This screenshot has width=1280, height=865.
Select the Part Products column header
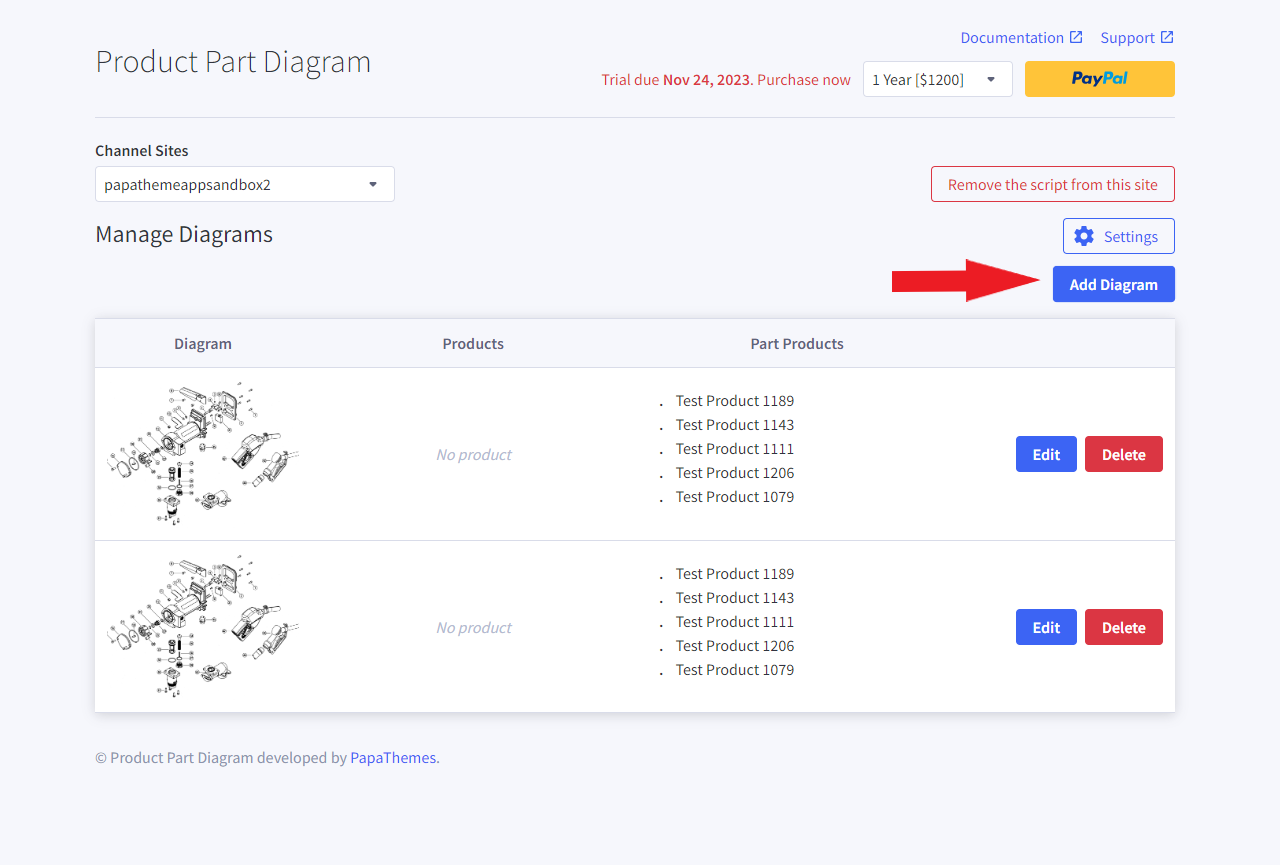(797, 343)
